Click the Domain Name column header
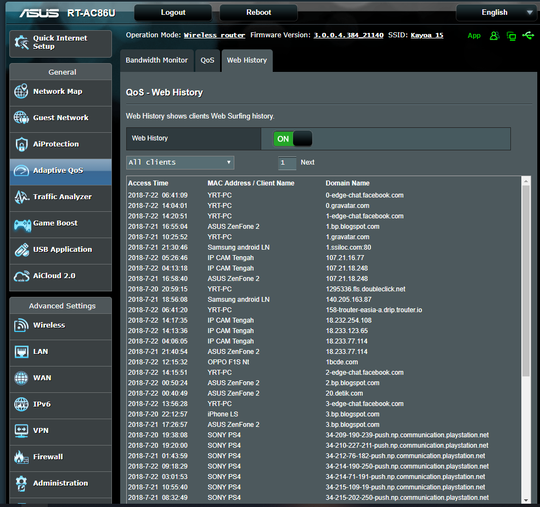 click(x=347, y=183)
